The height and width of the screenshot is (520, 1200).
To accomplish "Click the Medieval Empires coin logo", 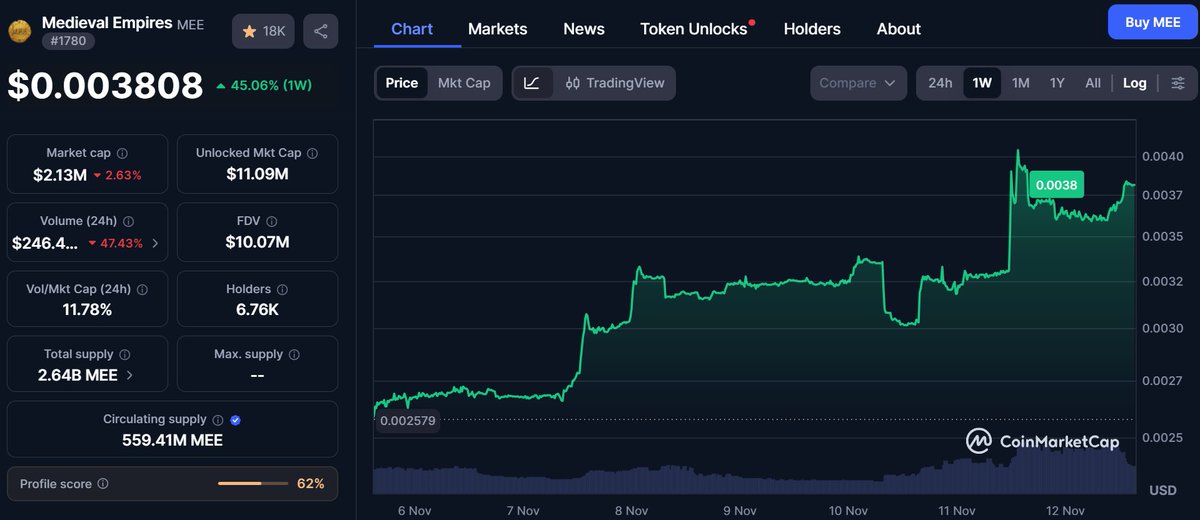I will 19,32.
